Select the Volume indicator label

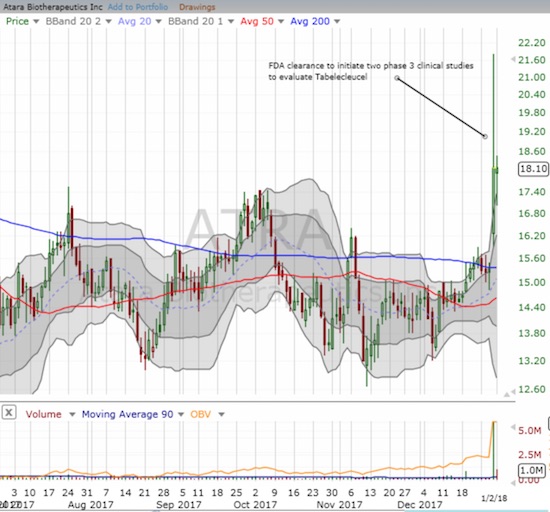pyautogui.click(x=43, y=414)
